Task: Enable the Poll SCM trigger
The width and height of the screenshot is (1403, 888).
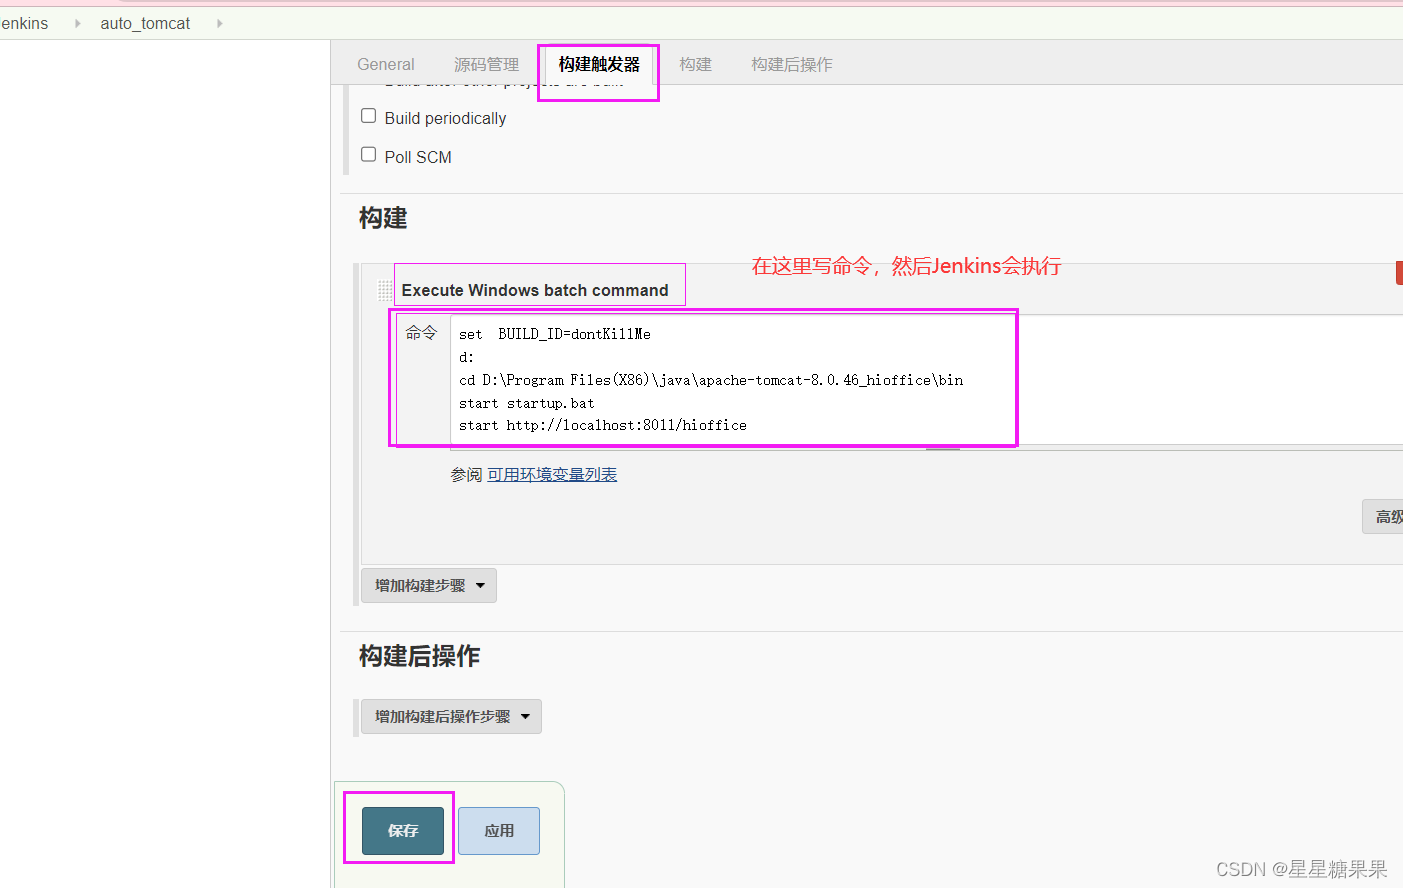Action: (368, 154)
